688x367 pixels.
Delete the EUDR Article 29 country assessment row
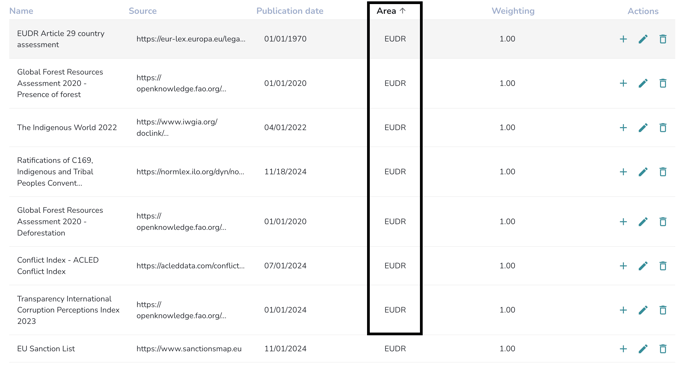(663, 39)
